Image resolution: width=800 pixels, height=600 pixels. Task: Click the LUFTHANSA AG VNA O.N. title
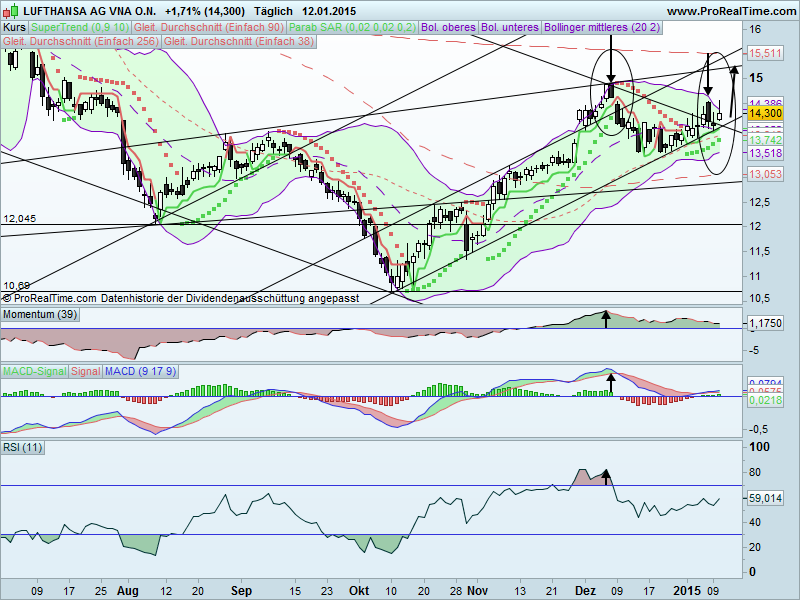tap(90, 11)
